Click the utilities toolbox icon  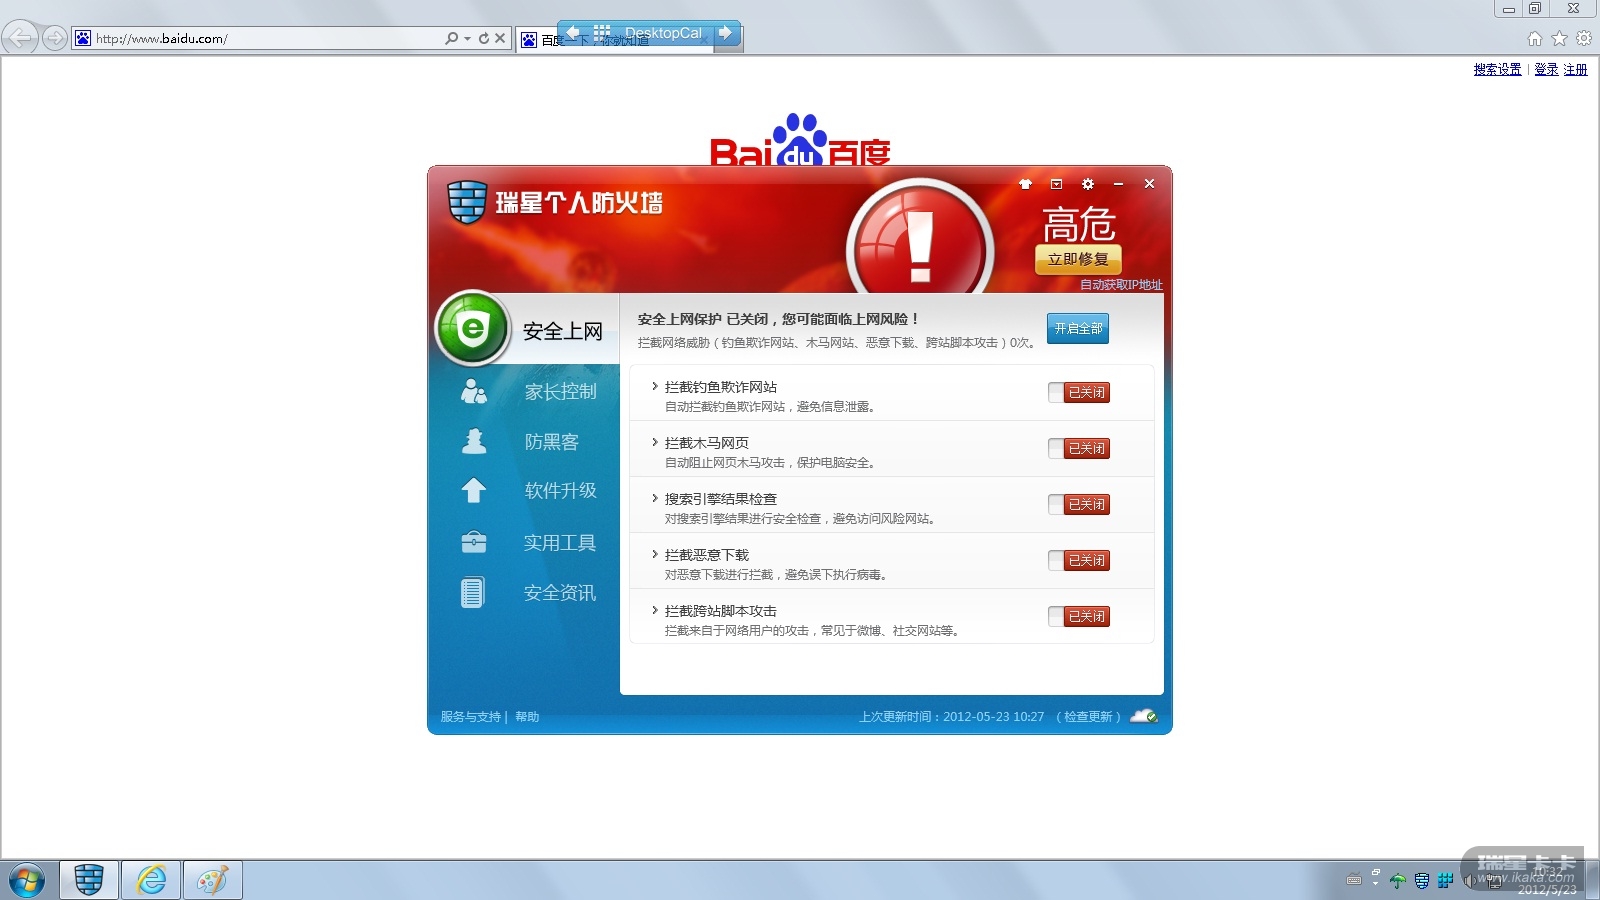(x=473, y=542)
